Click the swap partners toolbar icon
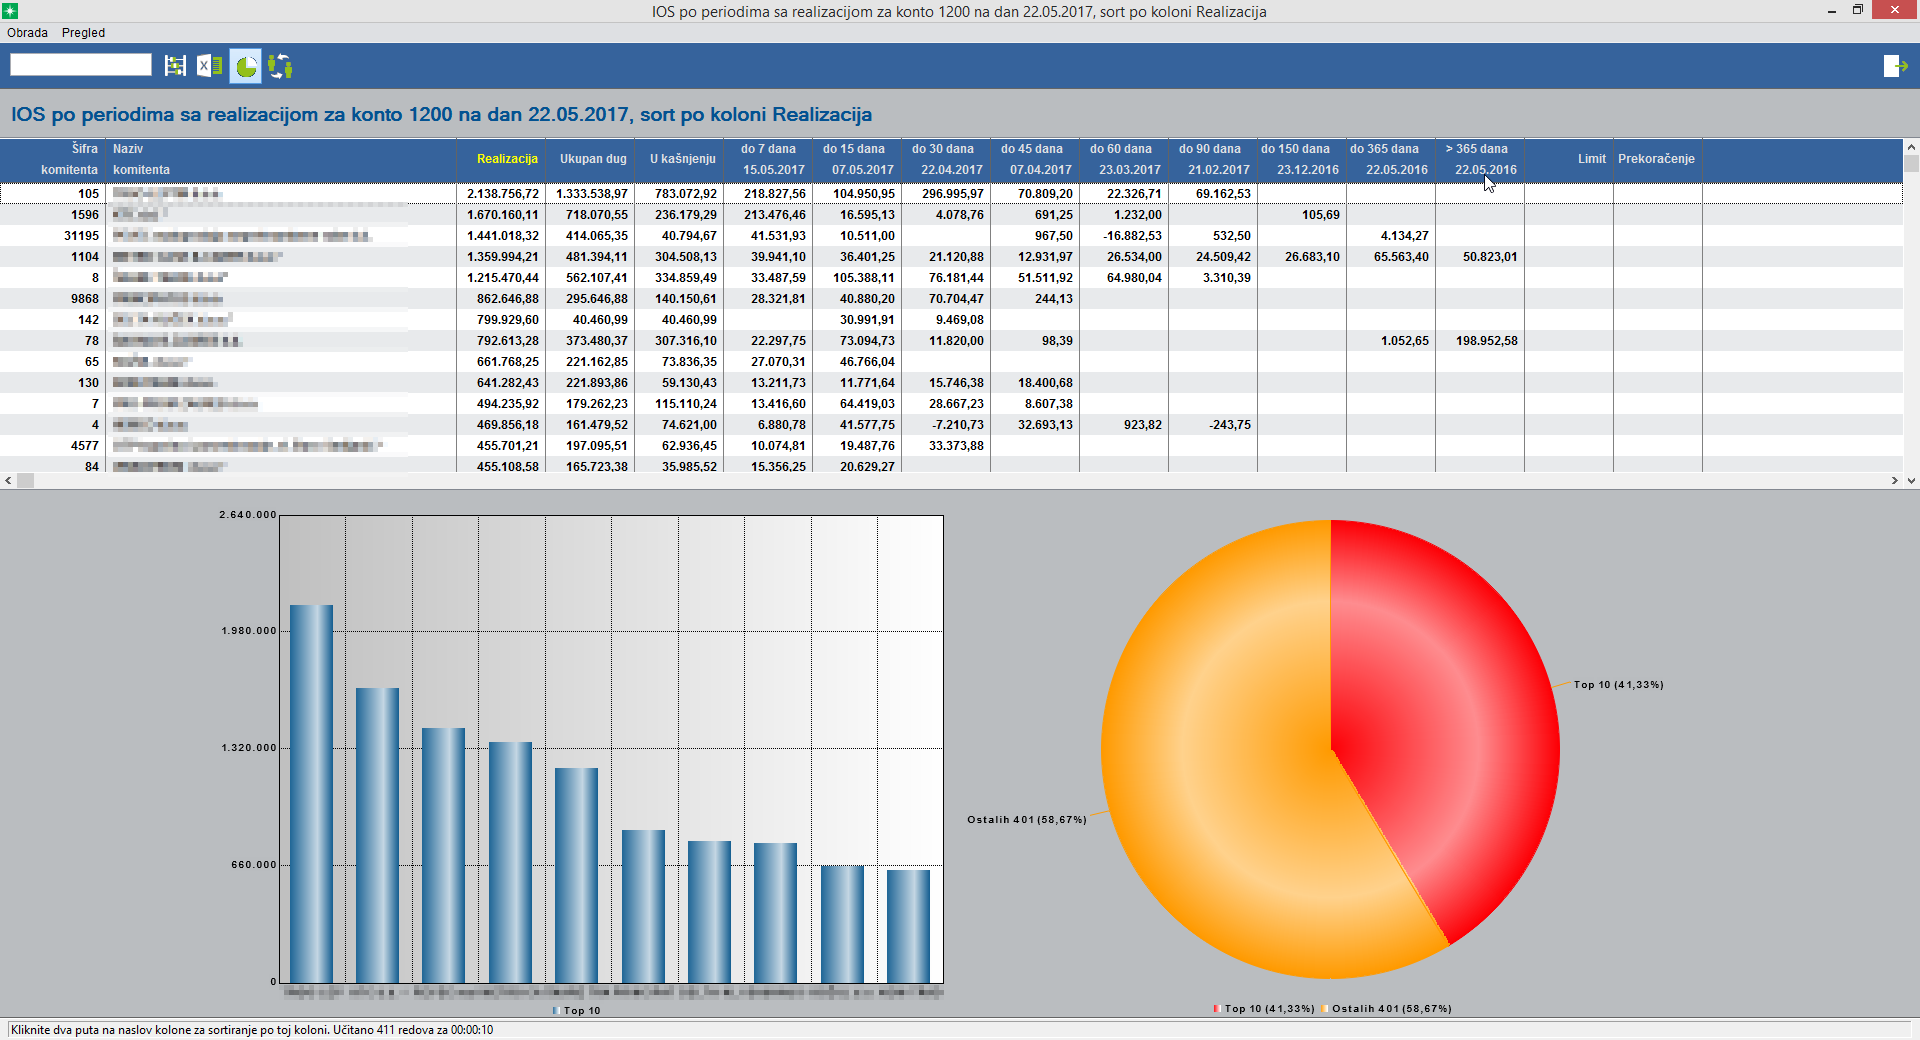Viewport: 1920px width, 1040px height. click(280, 66)
